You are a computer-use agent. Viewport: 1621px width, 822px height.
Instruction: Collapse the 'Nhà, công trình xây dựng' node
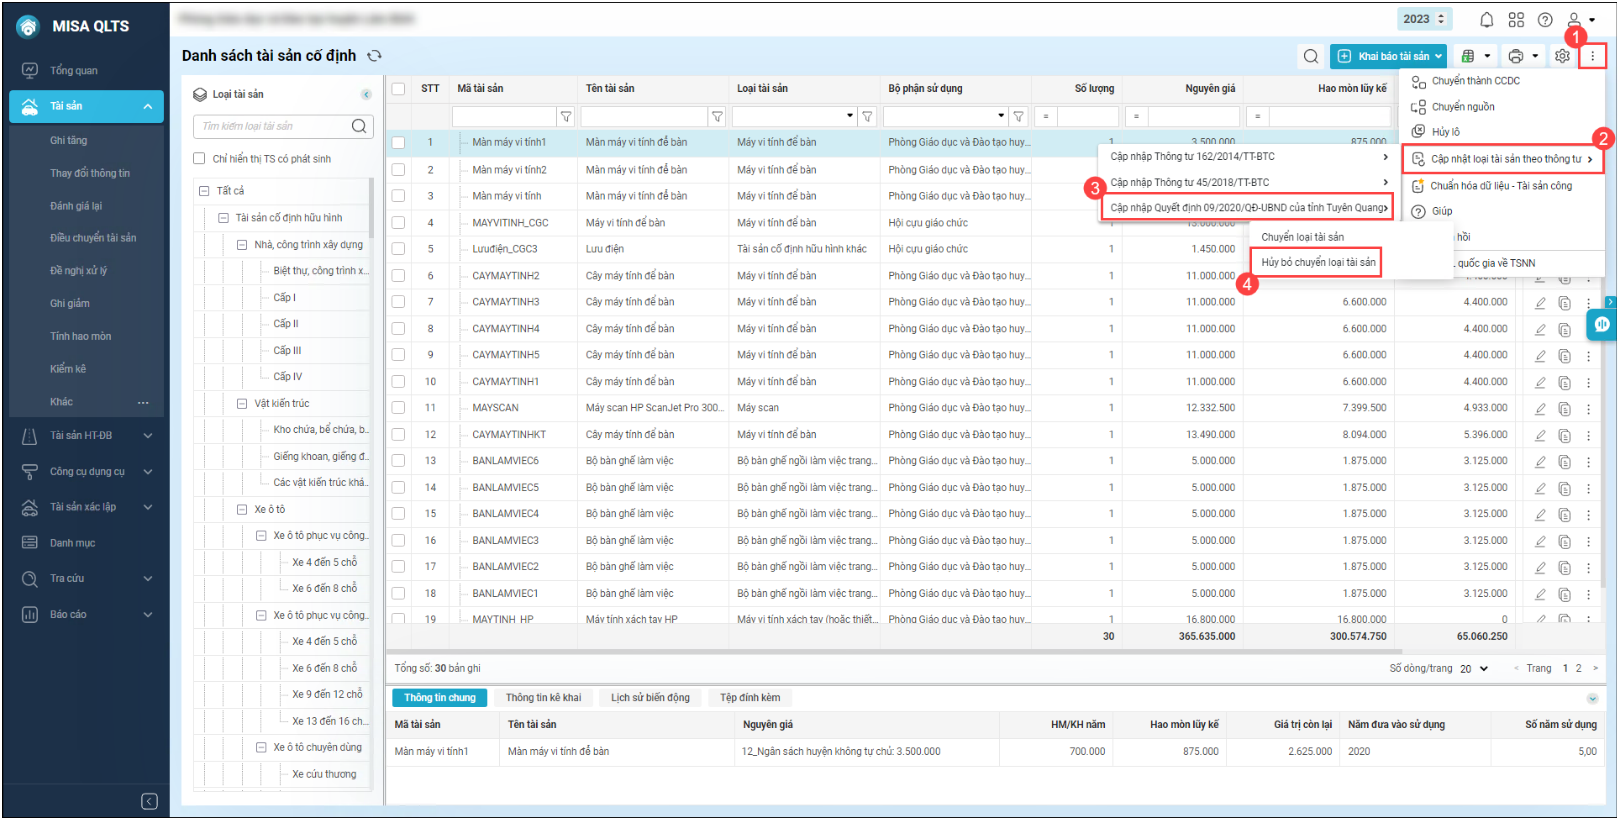click(242, 245)
